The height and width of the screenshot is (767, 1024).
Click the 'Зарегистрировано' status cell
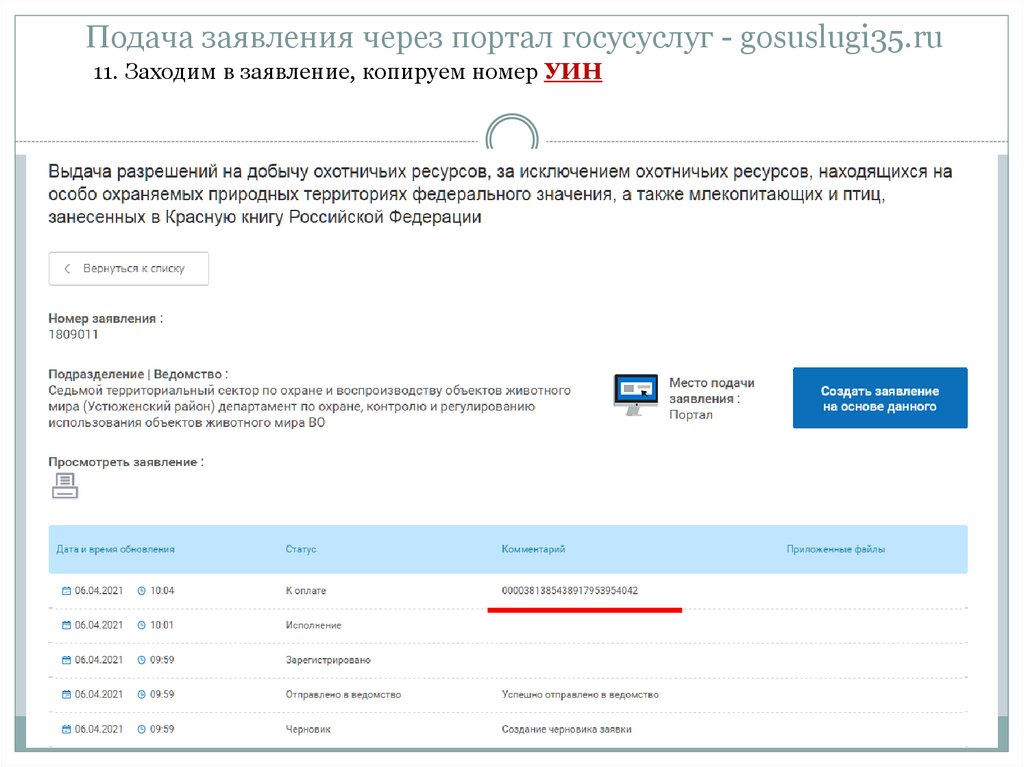(x=328, y=660)
